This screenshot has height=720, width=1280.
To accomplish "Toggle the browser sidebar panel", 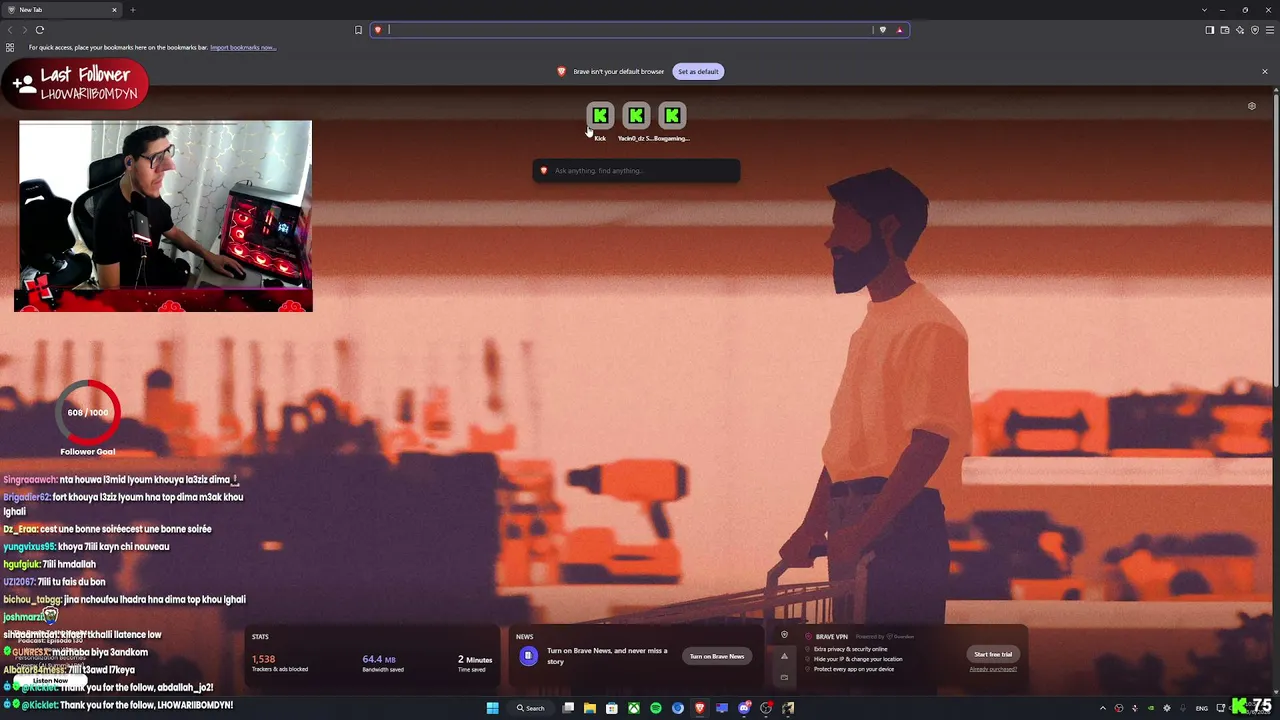I will click(x=1209, y=30).
